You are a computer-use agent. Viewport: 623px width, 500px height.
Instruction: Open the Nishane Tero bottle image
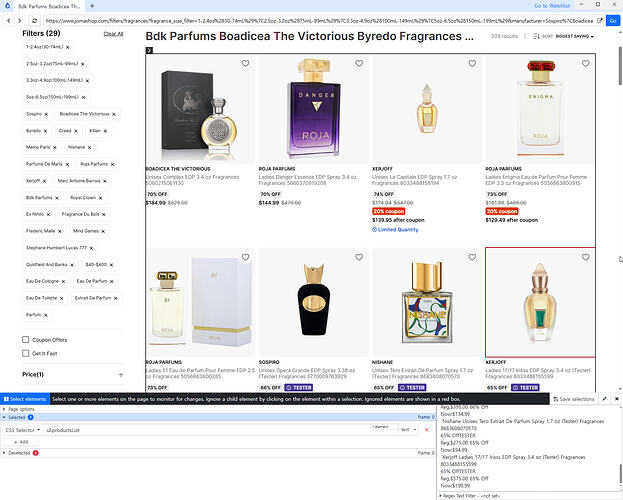coord(427,302)
